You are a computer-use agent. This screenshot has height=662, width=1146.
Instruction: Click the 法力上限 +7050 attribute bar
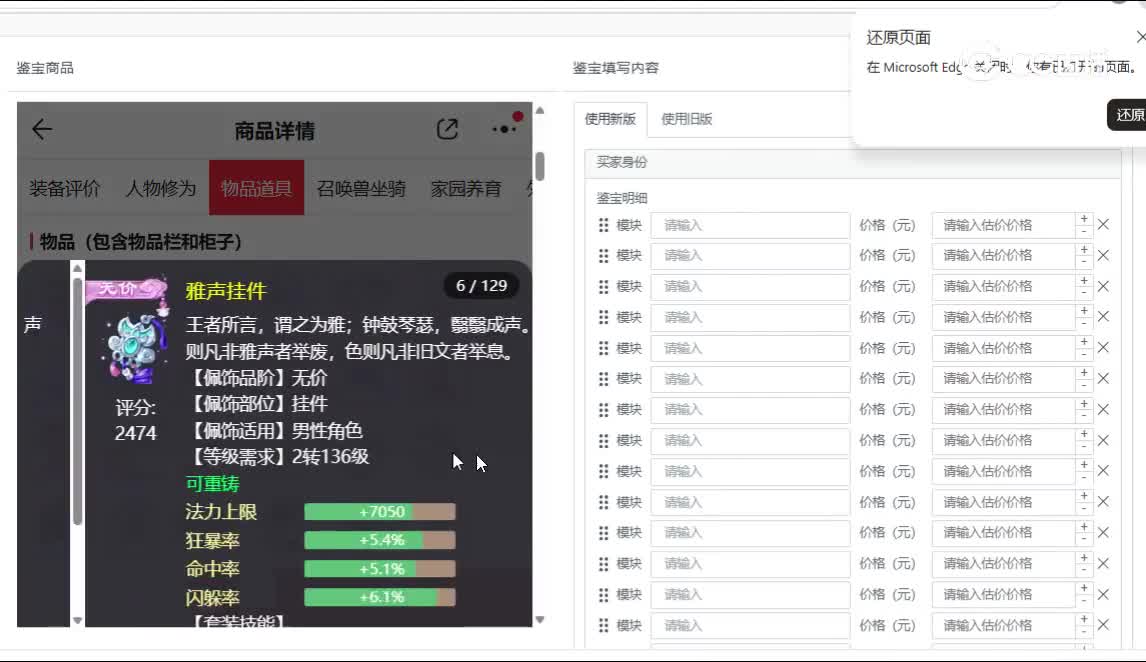pyautogui.click(x=380, y=512)
